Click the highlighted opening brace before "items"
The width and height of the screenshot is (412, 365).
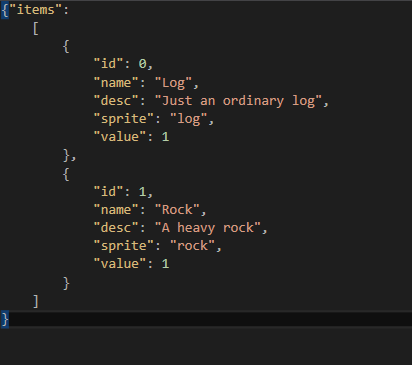(x=5, y=10)
